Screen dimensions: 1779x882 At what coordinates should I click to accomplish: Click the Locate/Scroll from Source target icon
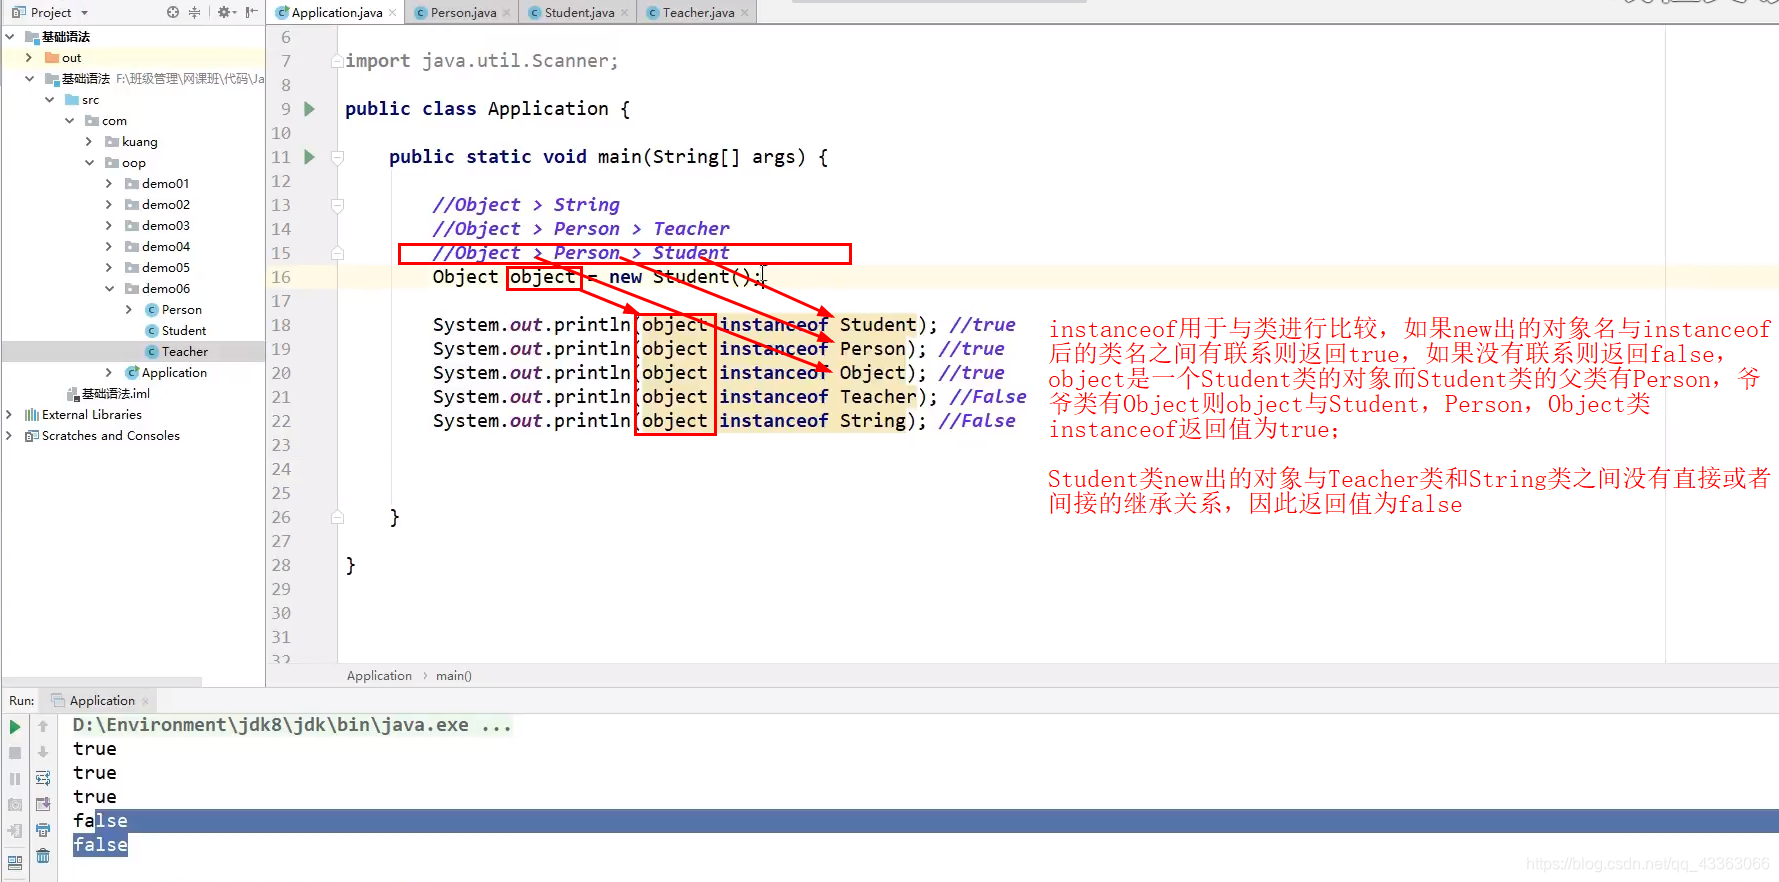[x=173, y=12]
